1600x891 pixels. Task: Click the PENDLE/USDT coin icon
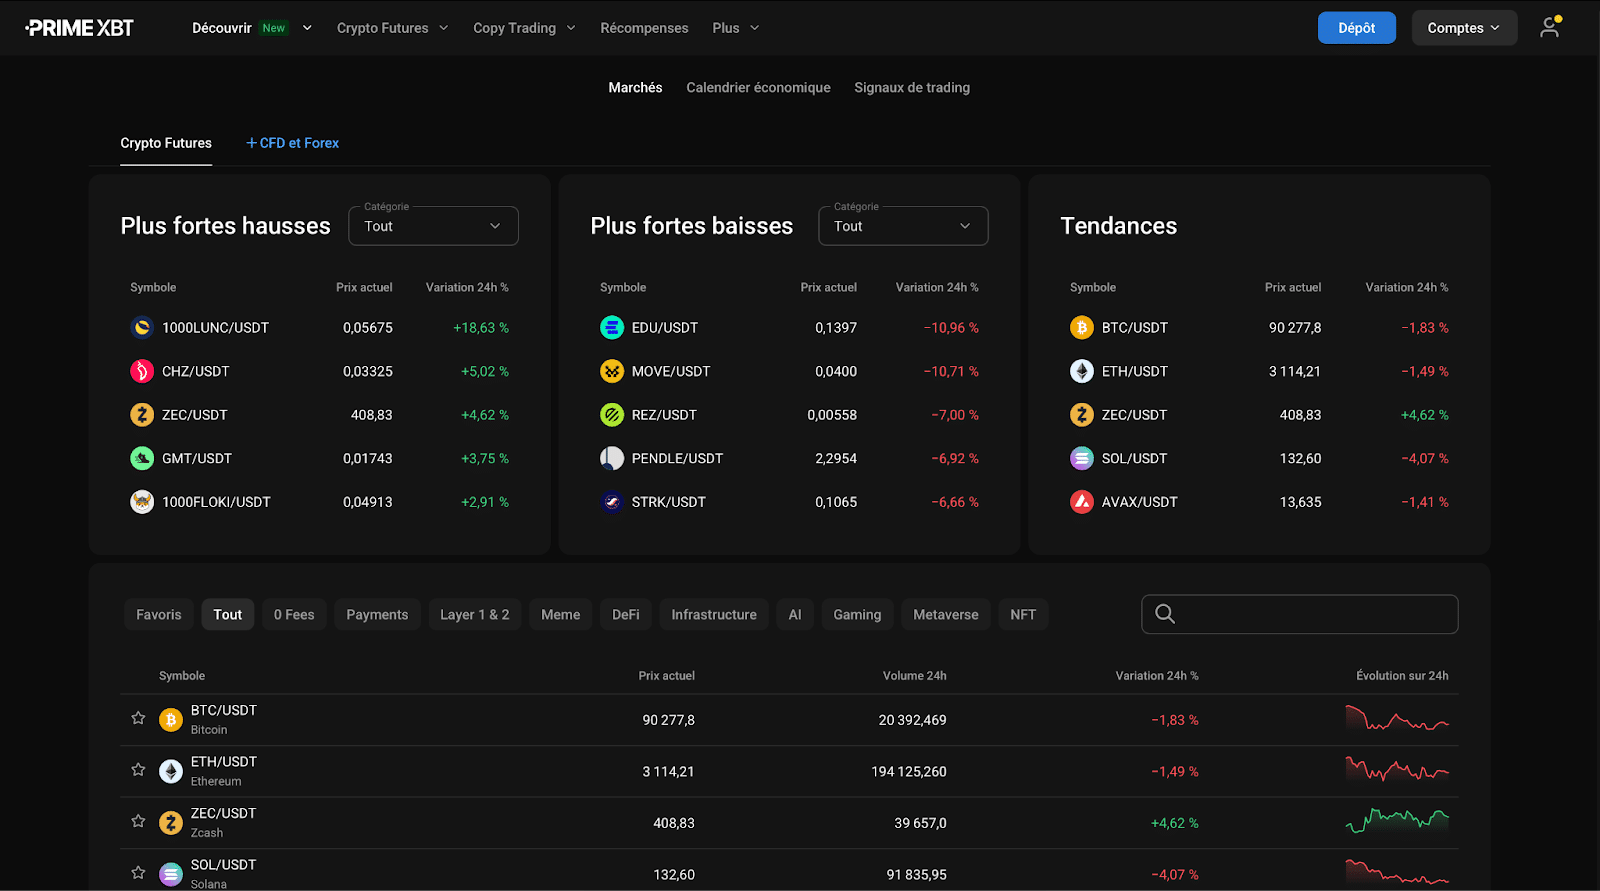tap(612, 458)
